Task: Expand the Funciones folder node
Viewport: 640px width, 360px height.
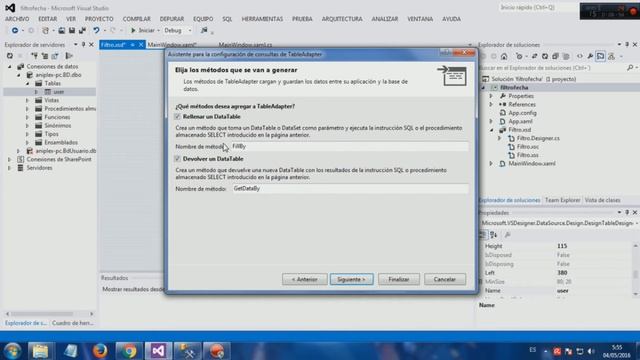Action: pos(28,117)
